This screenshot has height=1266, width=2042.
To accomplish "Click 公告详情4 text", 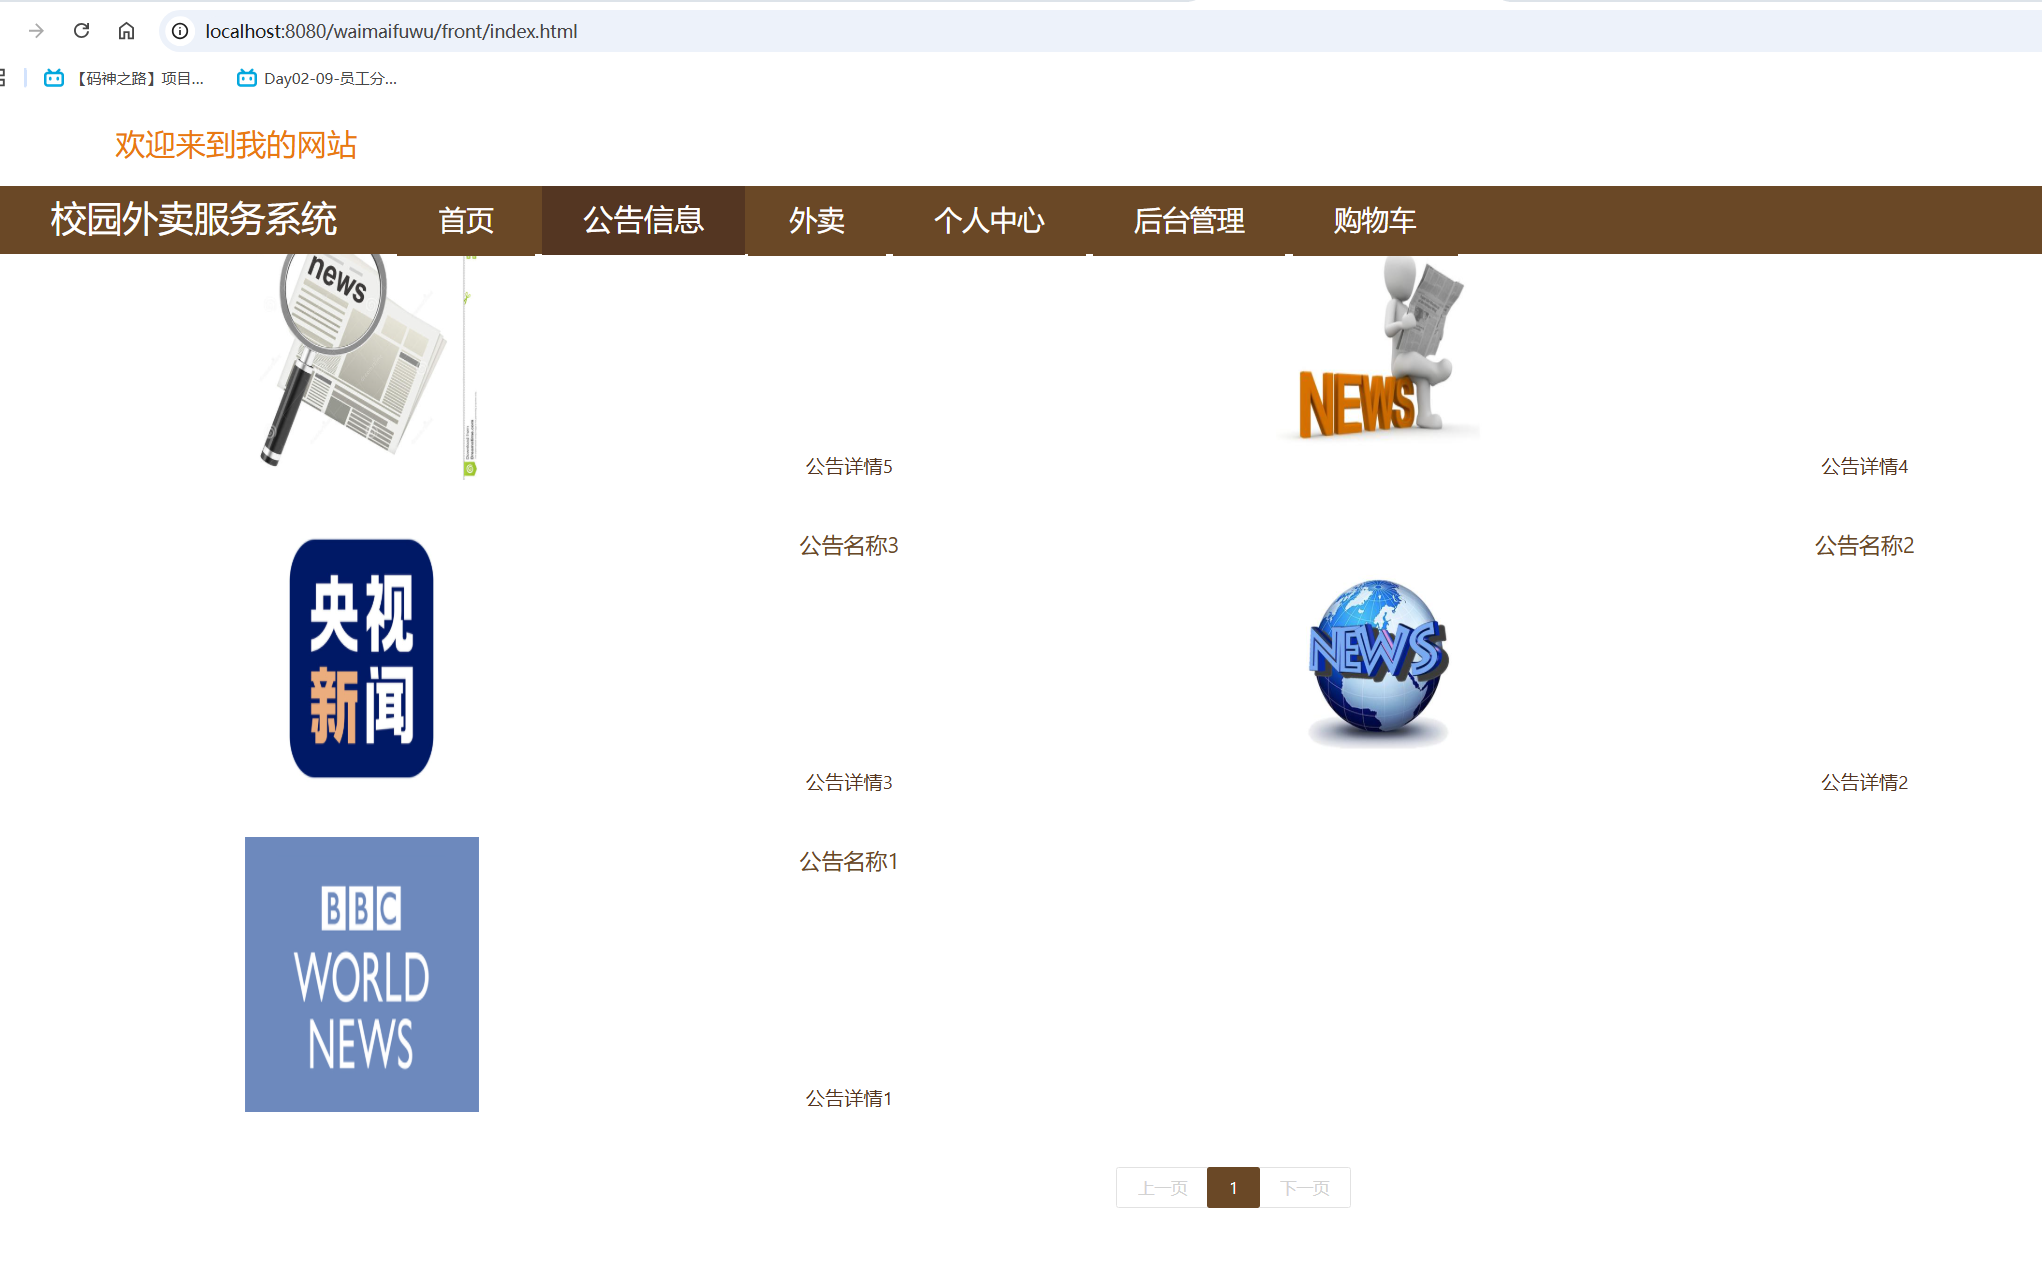I will (1864, 466).
